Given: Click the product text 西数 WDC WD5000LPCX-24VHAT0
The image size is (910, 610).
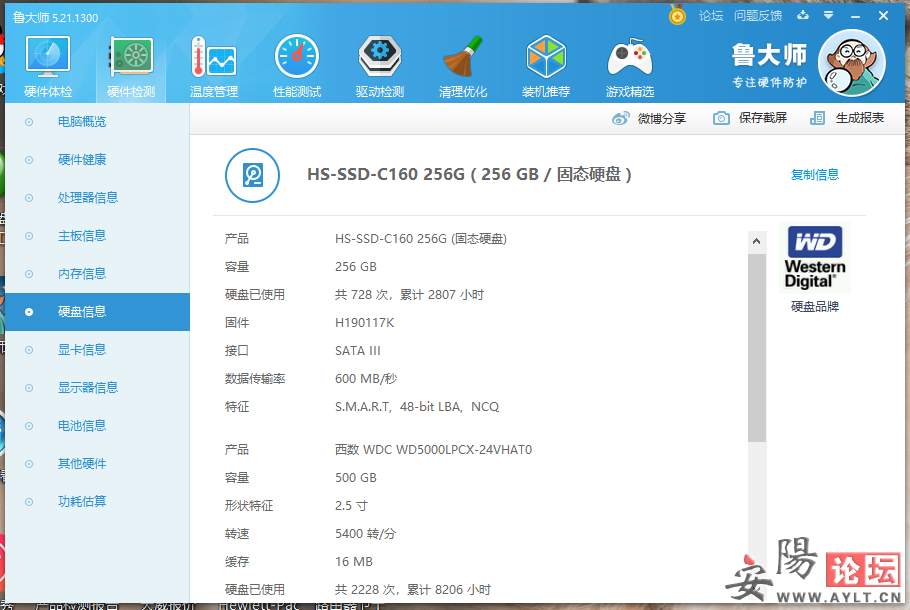Looking at the screenshot, I should click(x=434, y=449).
